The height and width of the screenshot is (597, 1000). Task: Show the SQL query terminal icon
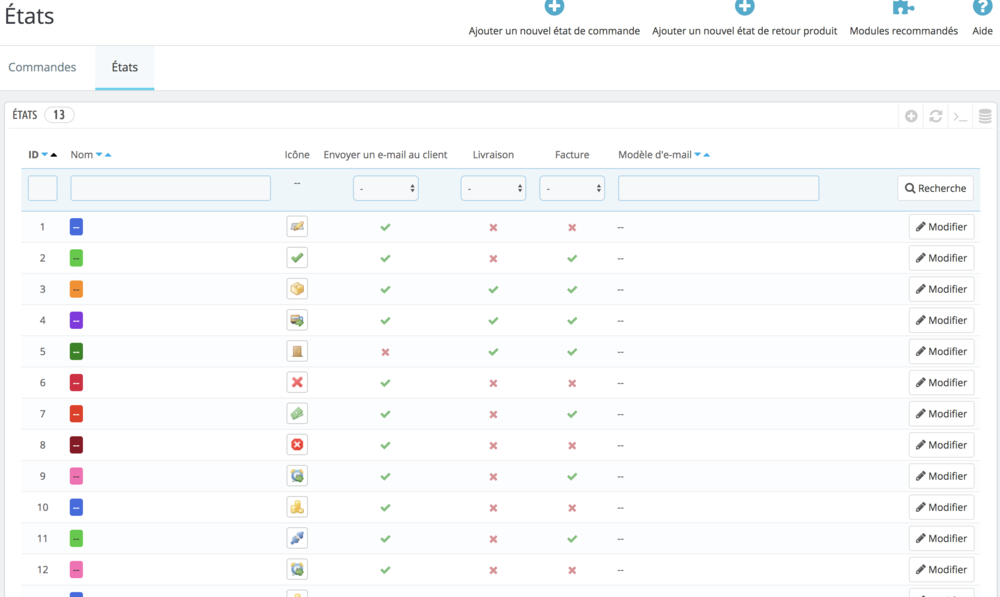[x=960, y=116]
